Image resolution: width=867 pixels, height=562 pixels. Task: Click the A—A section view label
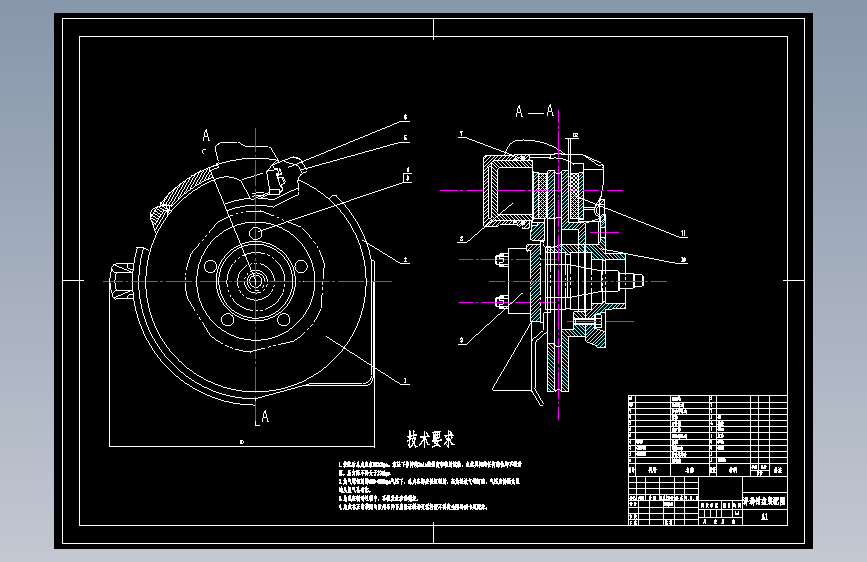535,112
